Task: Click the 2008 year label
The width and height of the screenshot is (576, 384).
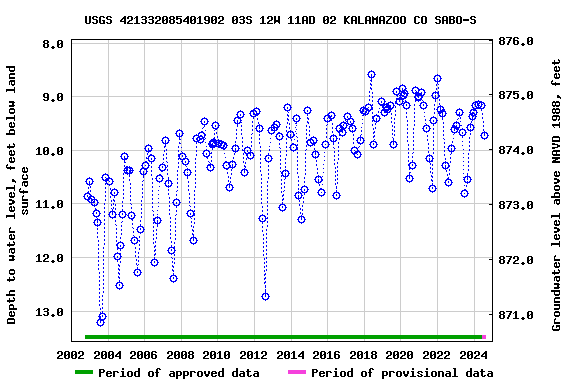Action: (180, 355)
